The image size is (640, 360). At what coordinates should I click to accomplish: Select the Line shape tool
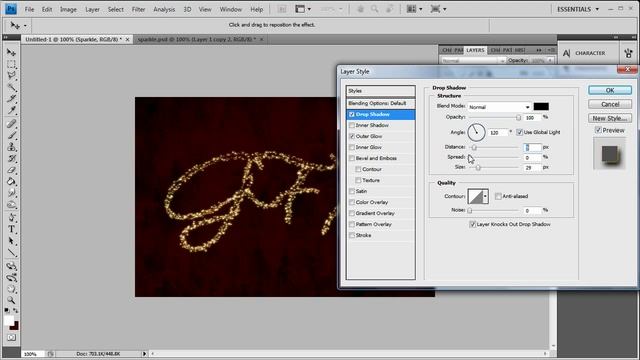coord(11,252)
